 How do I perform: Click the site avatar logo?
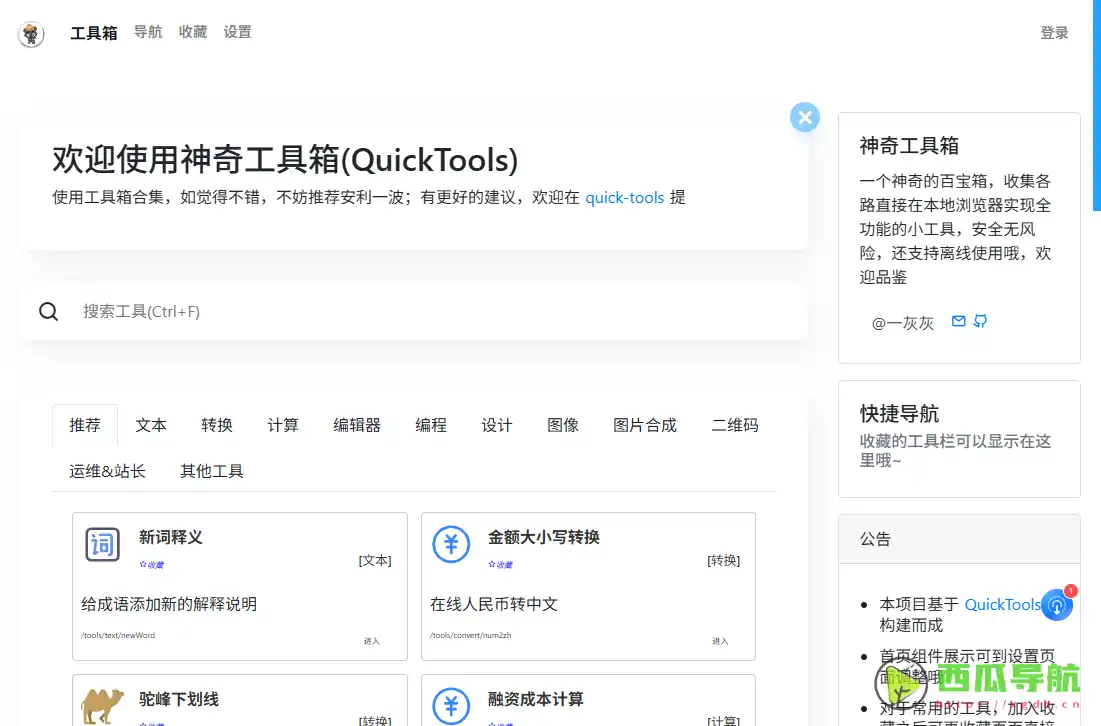click(31, 34)
